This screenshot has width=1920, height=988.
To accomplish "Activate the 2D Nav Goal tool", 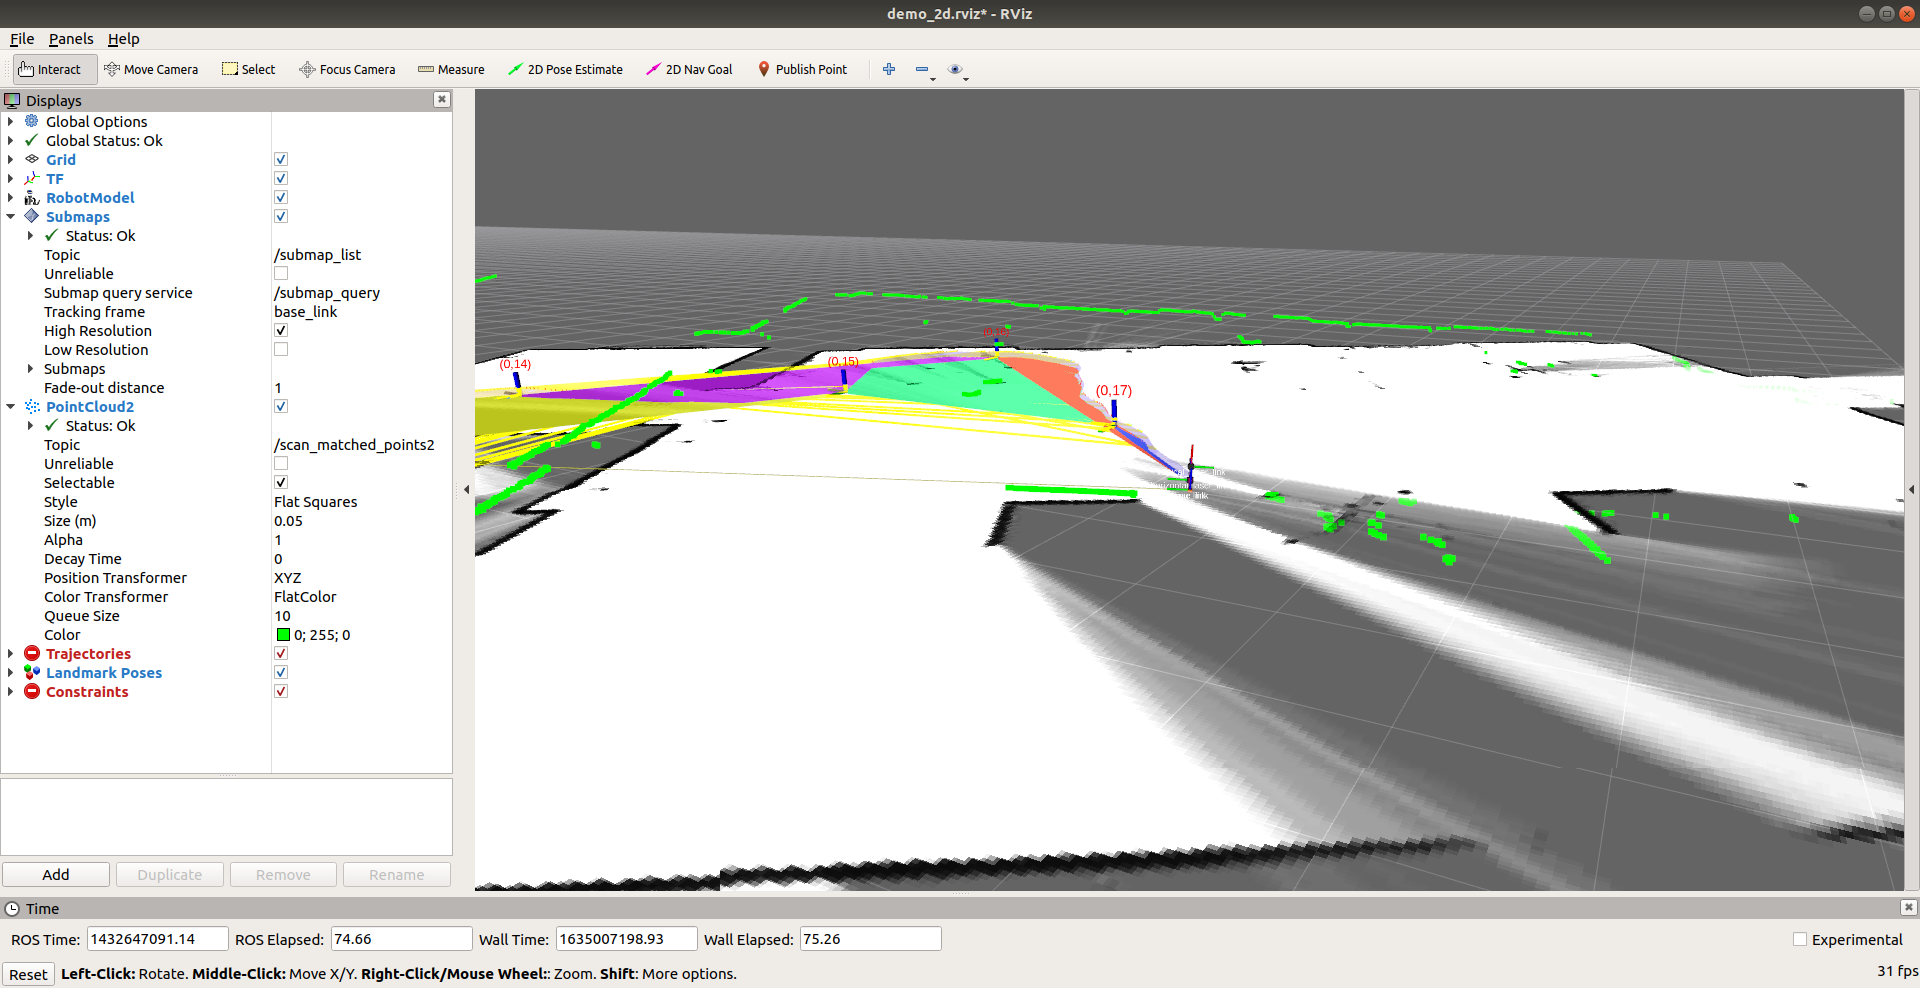I will click(x=689, y=69).
